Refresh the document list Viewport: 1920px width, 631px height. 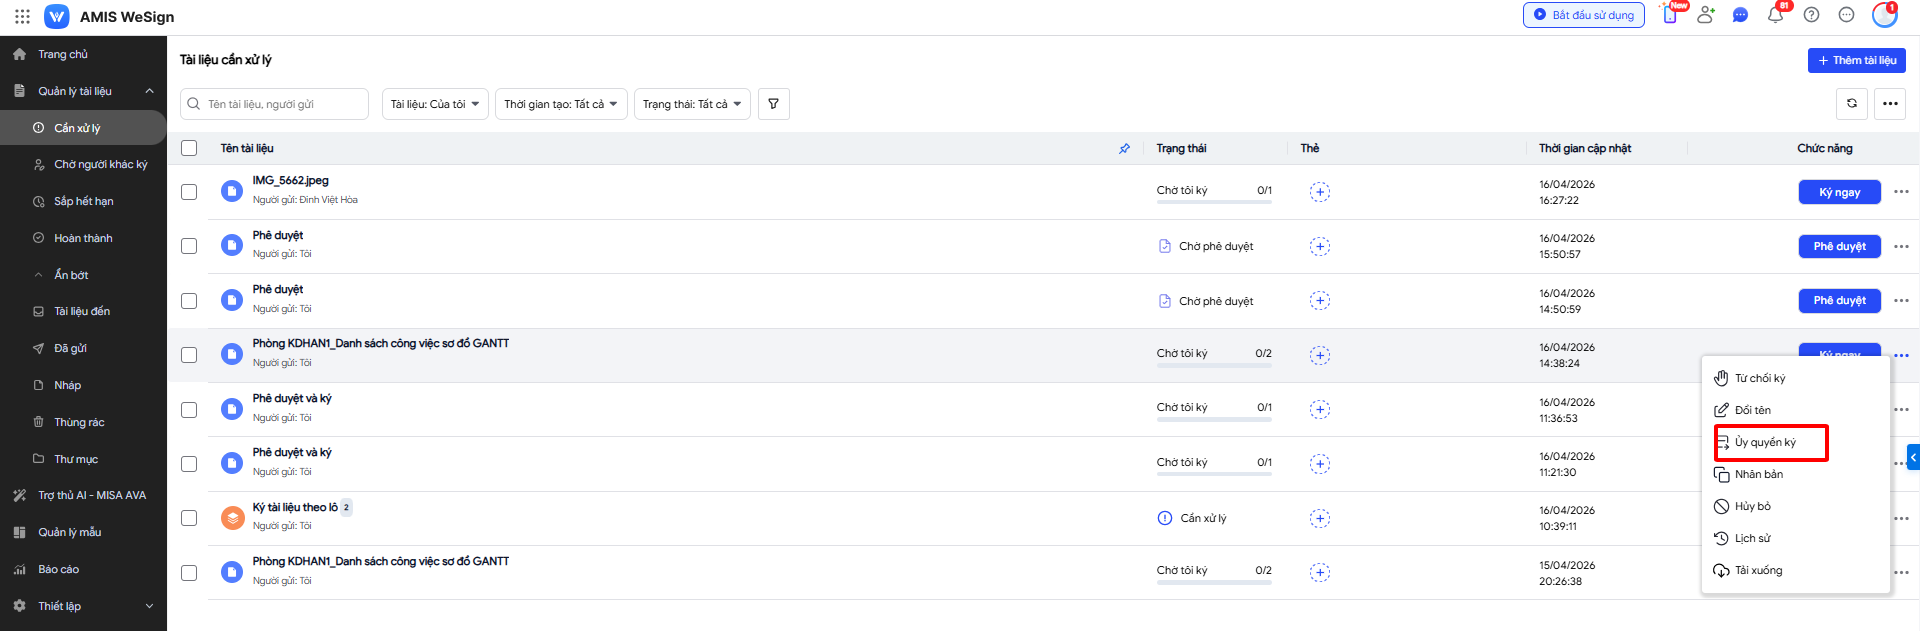1851,103
